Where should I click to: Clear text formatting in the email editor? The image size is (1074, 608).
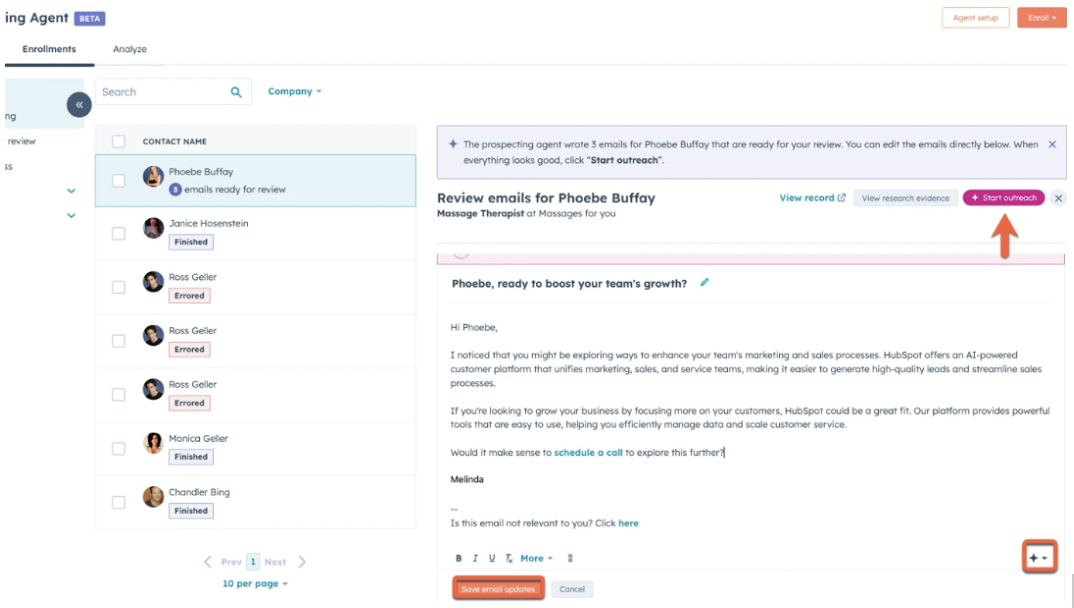click(x=509, y=558)
